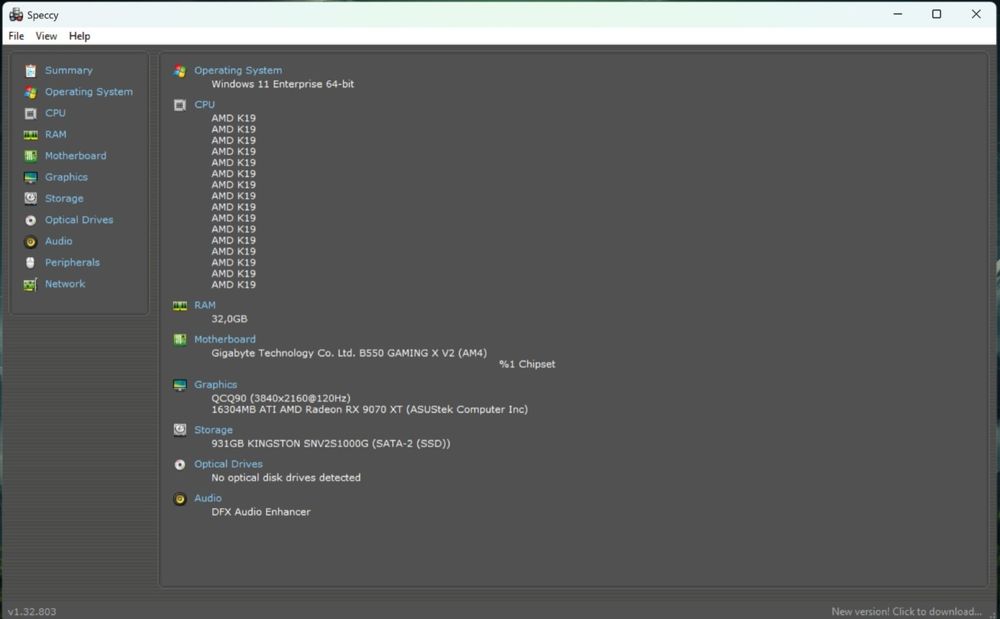
Task: Click the CPU chip icon in sidebar
Action: (31, 113)
